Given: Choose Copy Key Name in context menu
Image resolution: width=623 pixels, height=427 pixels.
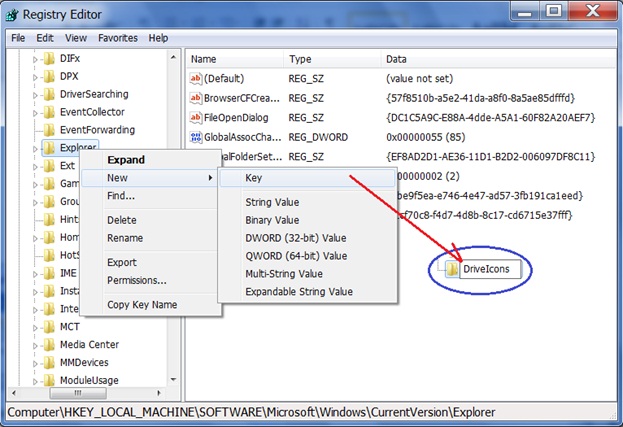Looking at the screenshot, I should point(150,305).
